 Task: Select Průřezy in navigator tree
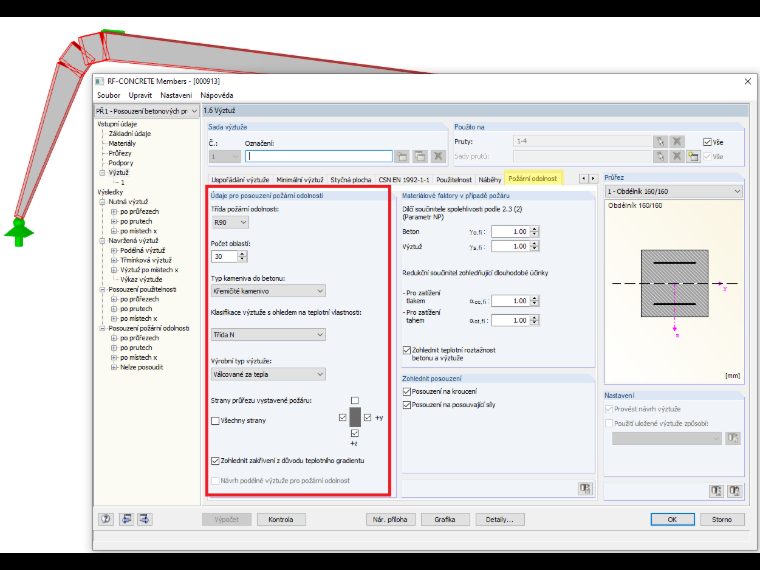tap(120, 153)
